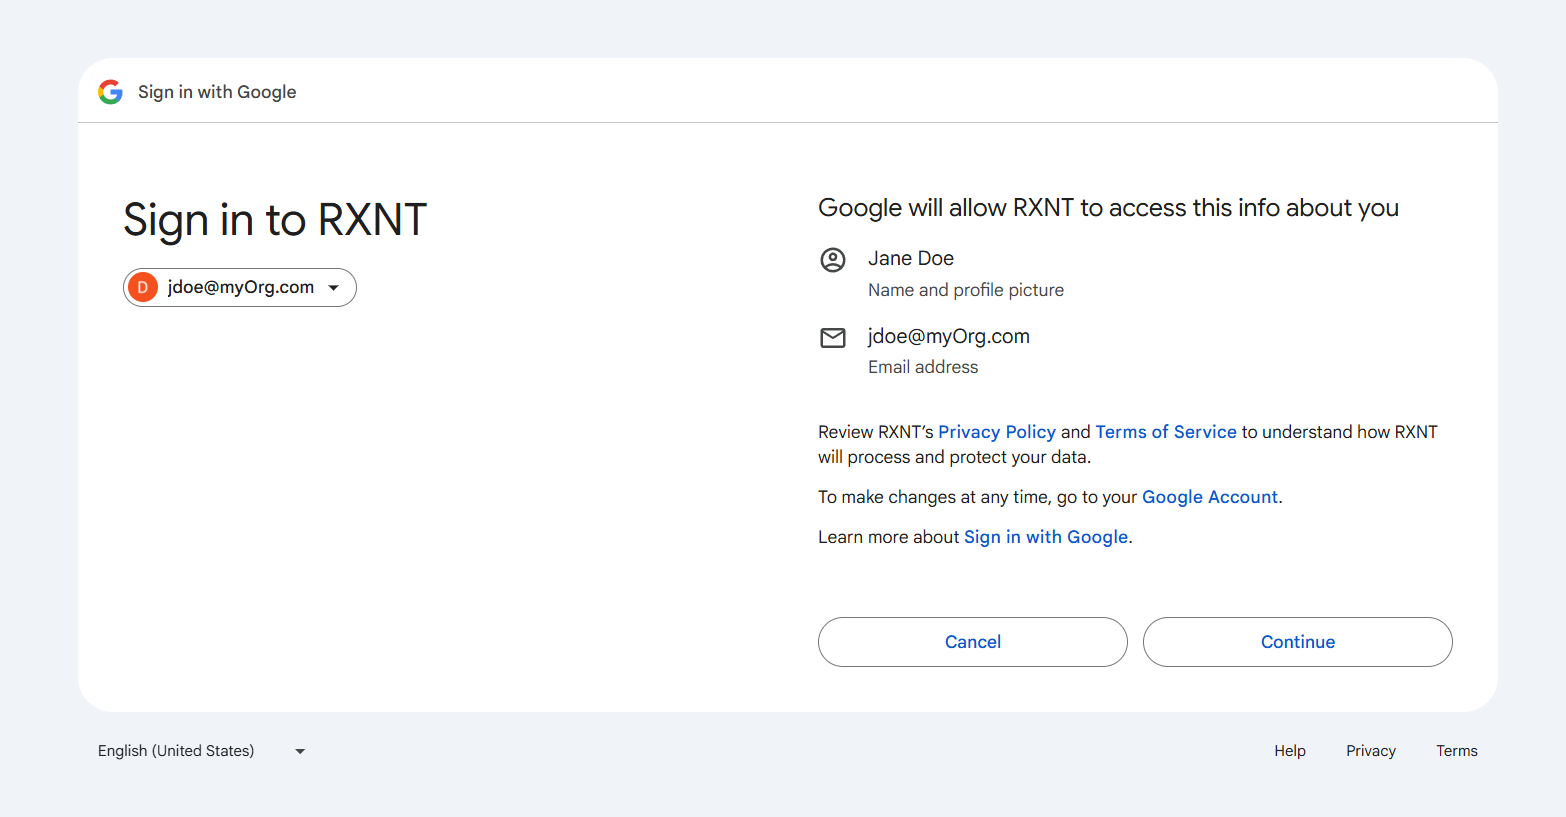Open RXNT's Terms of Service link

point(1165,432)
